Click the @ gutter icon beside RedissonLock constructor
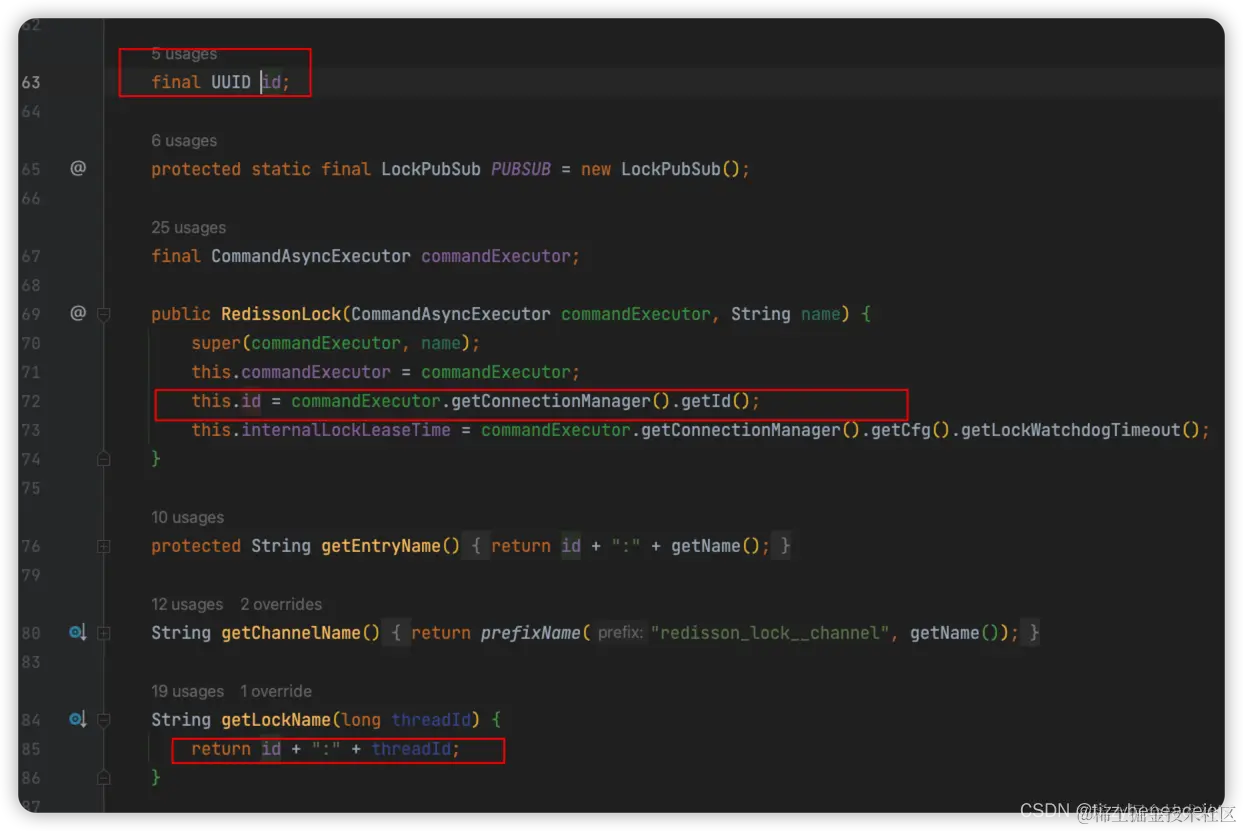 click(x=78, y=313)
